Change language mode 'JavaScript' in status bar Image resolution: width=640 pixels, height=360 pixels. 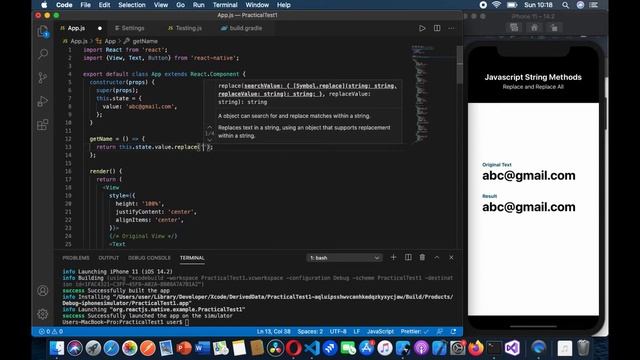pos(380,331)
